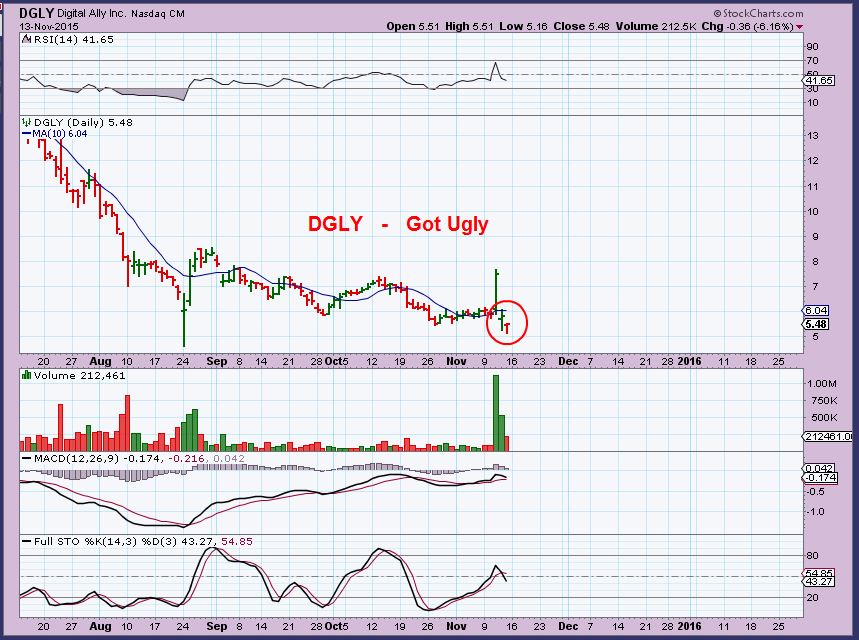Click the MACD legend line icon
Screen dimensions: 859x640
pos(26,458)
